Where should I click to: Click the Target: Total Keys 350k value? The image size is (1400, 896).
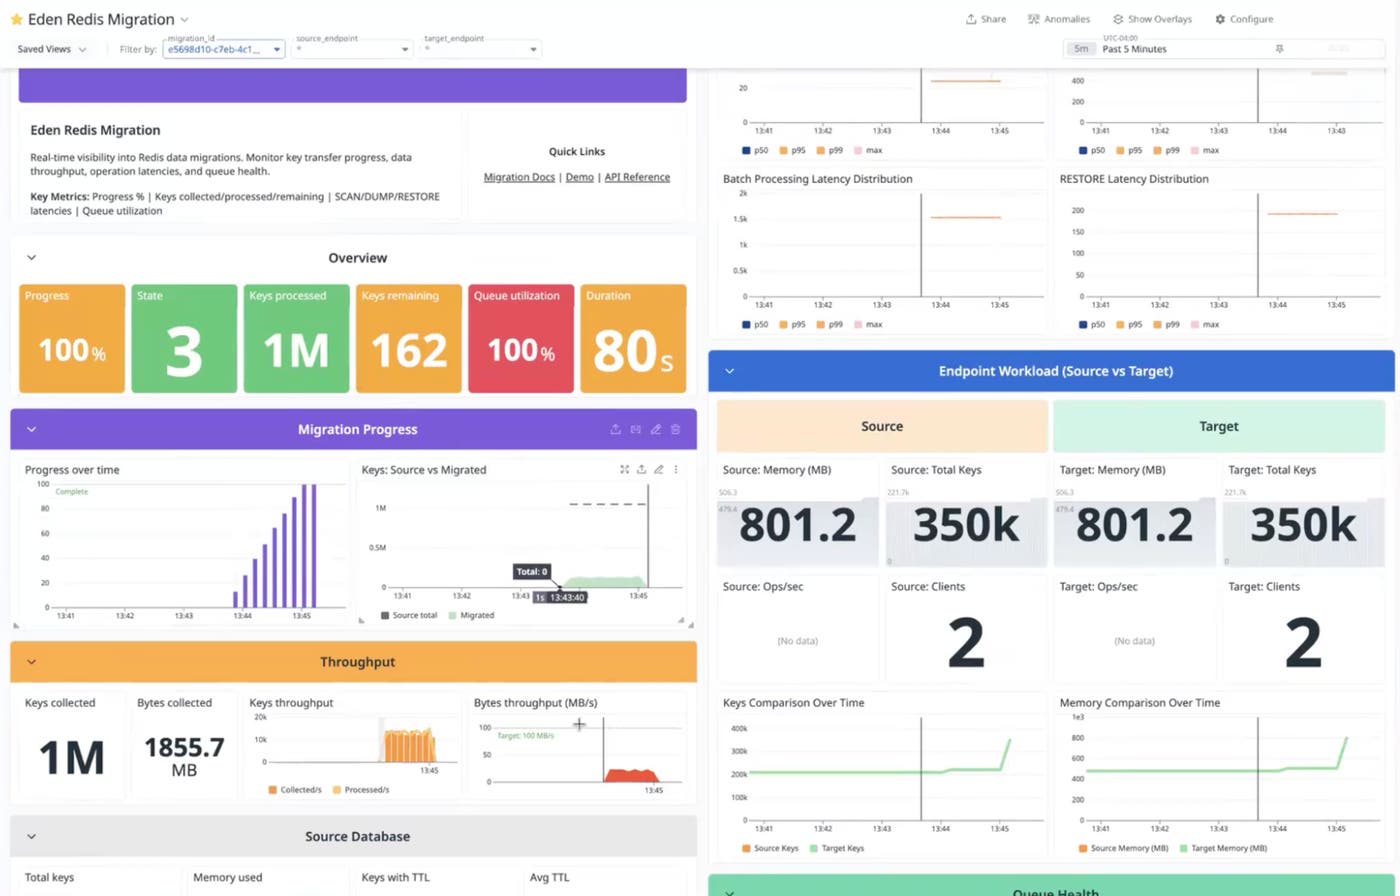[x=1303, y=526]
